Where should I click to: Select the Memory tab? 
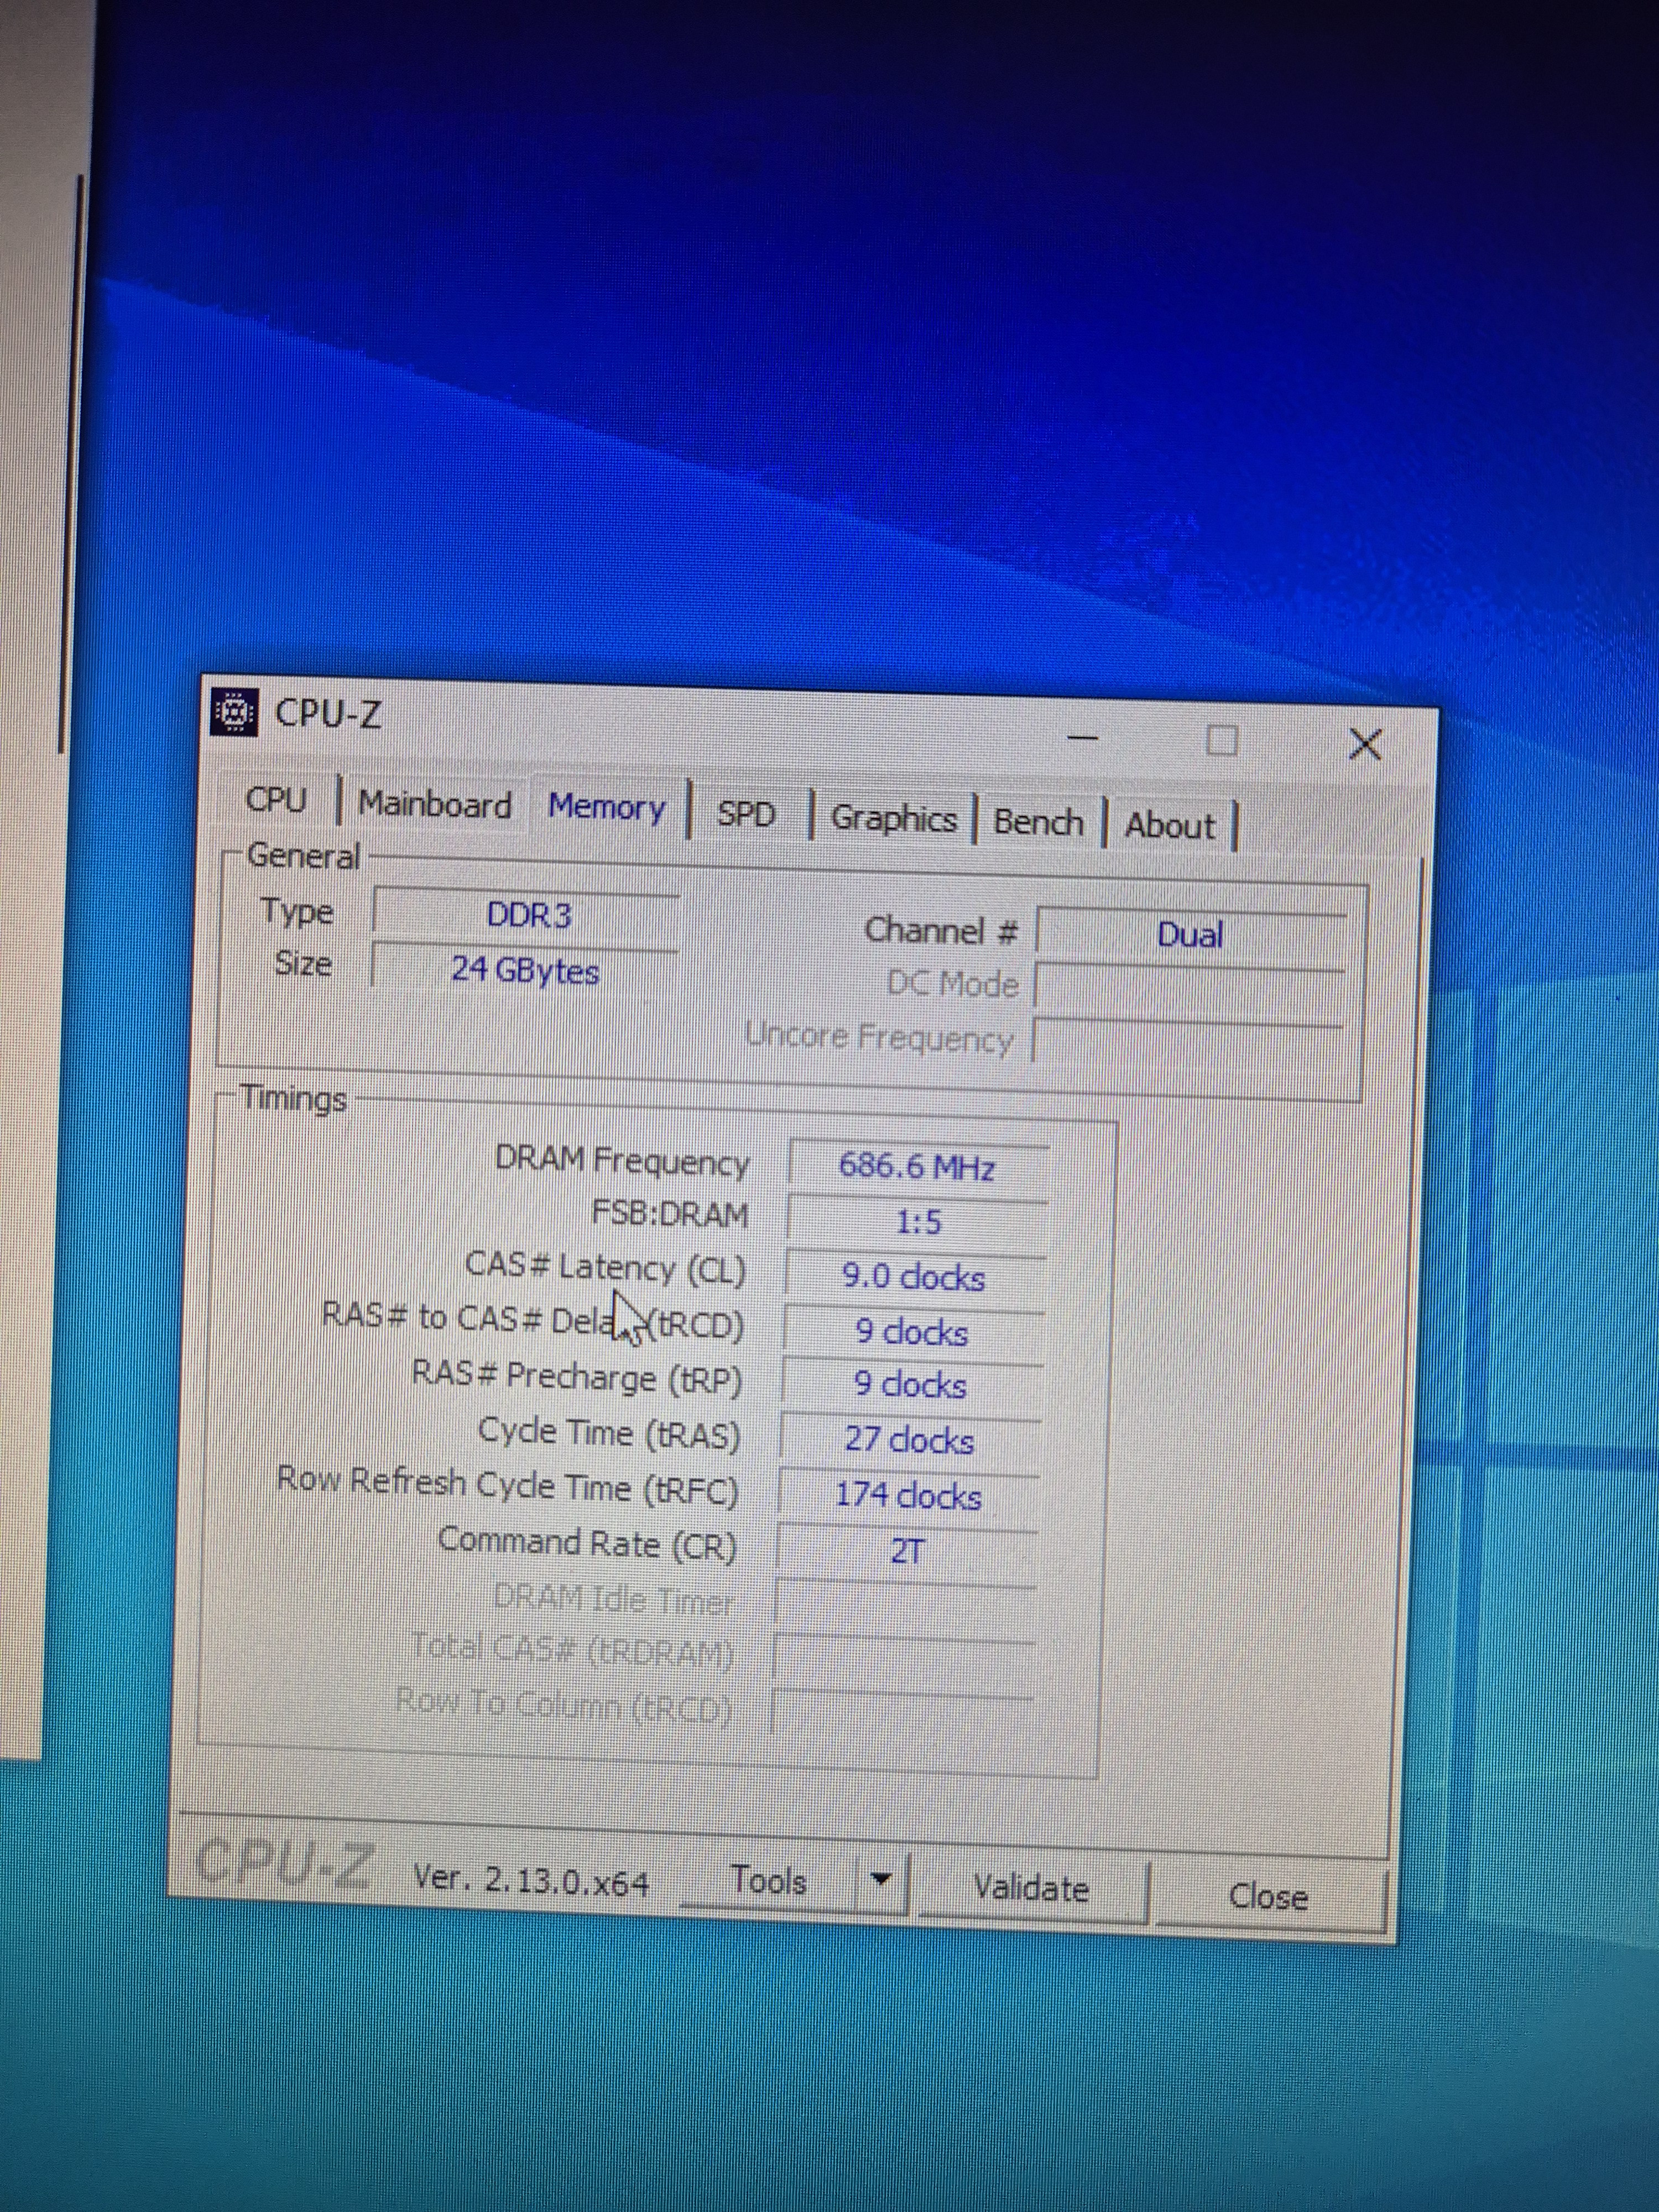point(606,807)
